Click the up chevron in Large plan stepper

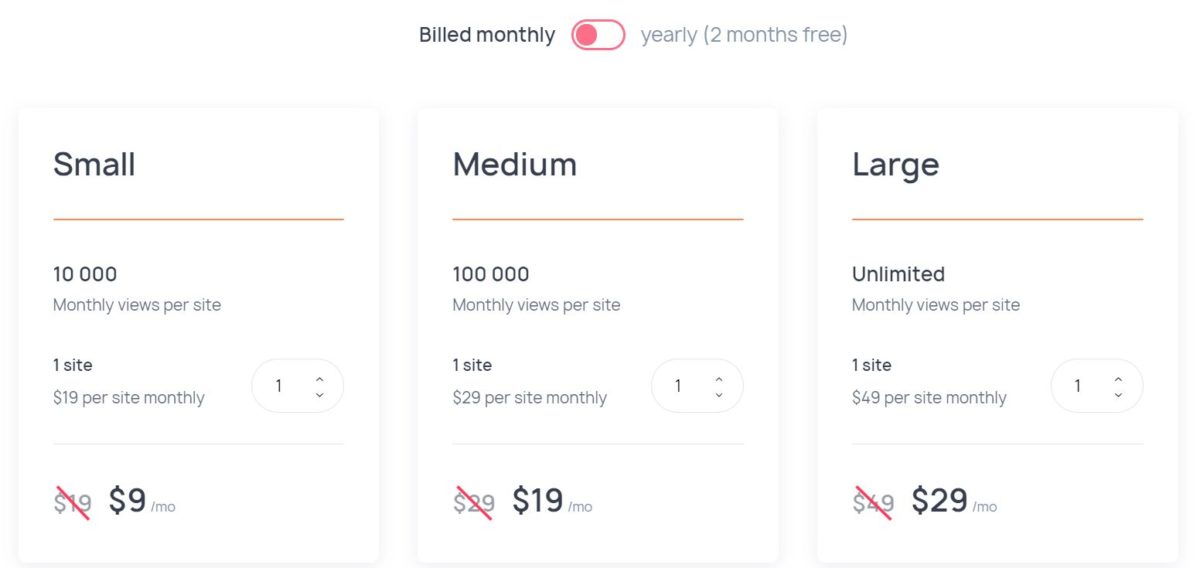pos(1118,379)
